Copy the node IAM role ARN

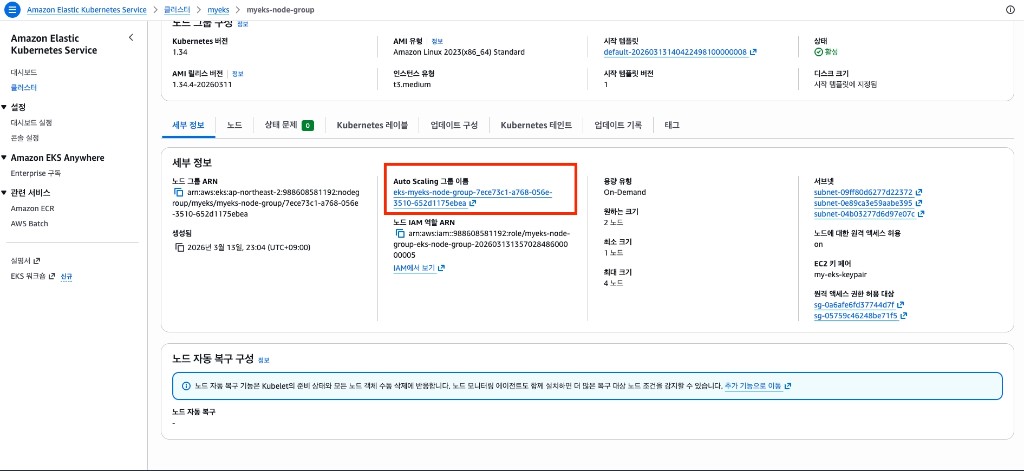pos(398,232)
